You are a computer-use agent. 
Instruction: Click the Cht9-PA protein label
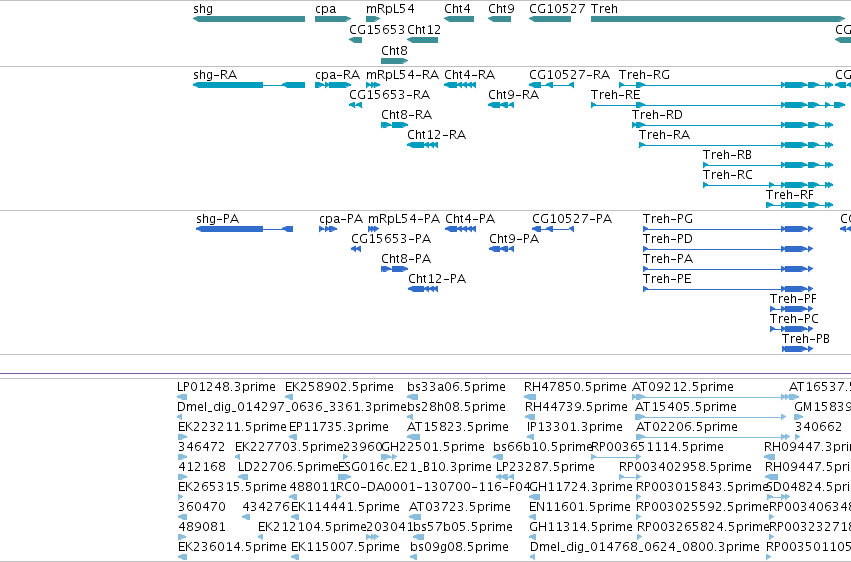click(514, 239)
